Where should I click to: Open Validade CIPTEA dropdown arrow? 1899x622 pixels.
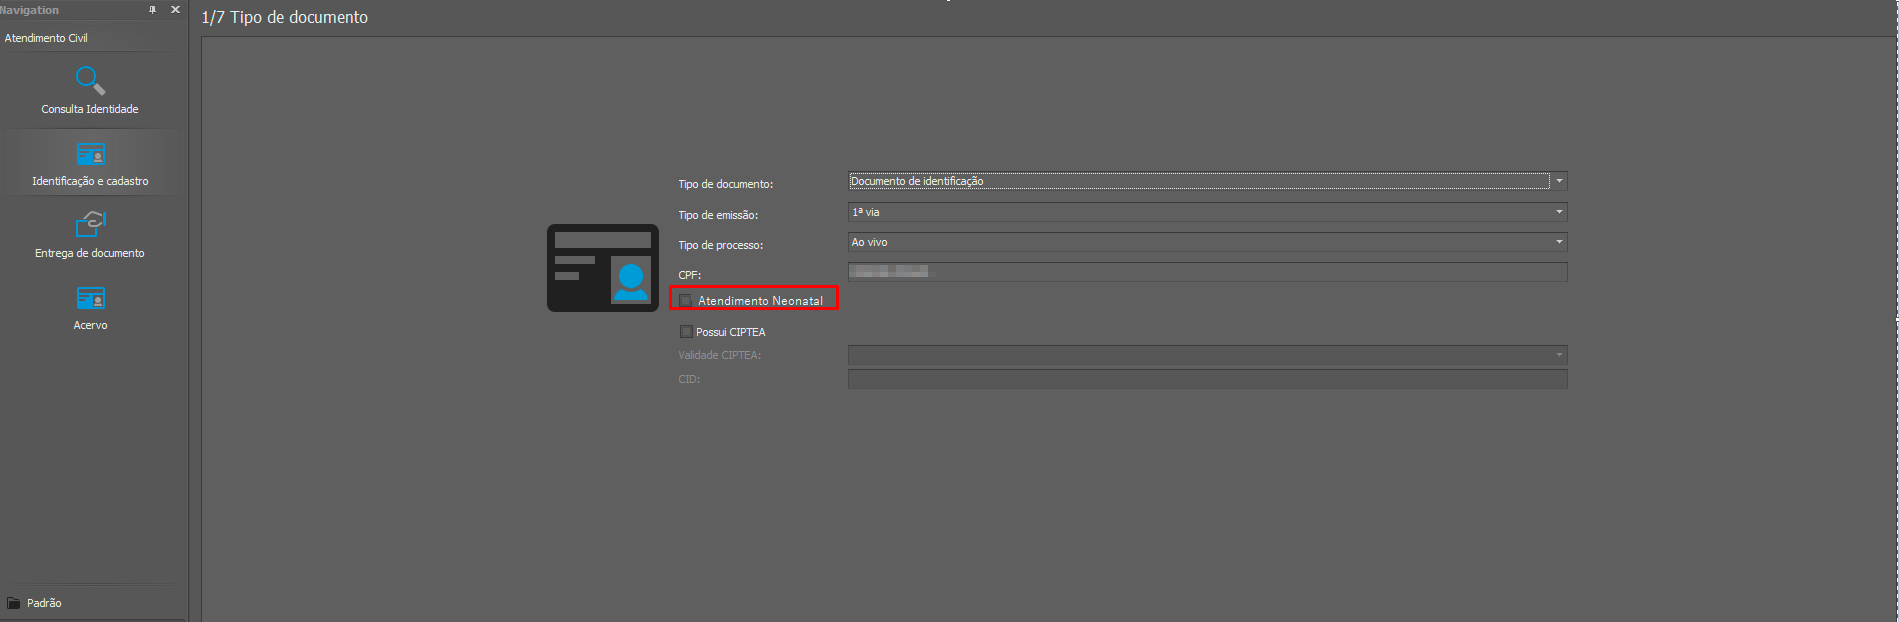point(1558,355)
